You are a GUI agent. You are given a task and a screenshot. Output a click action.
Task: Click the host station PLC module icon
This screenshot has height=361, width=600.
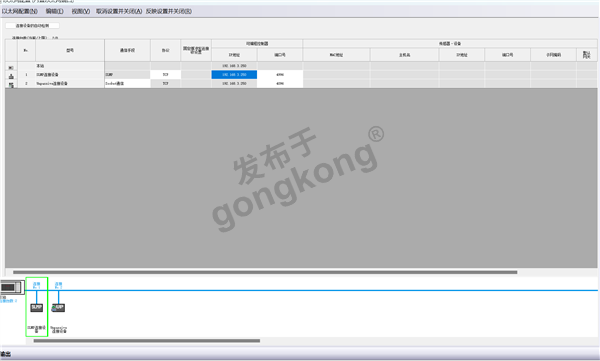pos(12,287)
